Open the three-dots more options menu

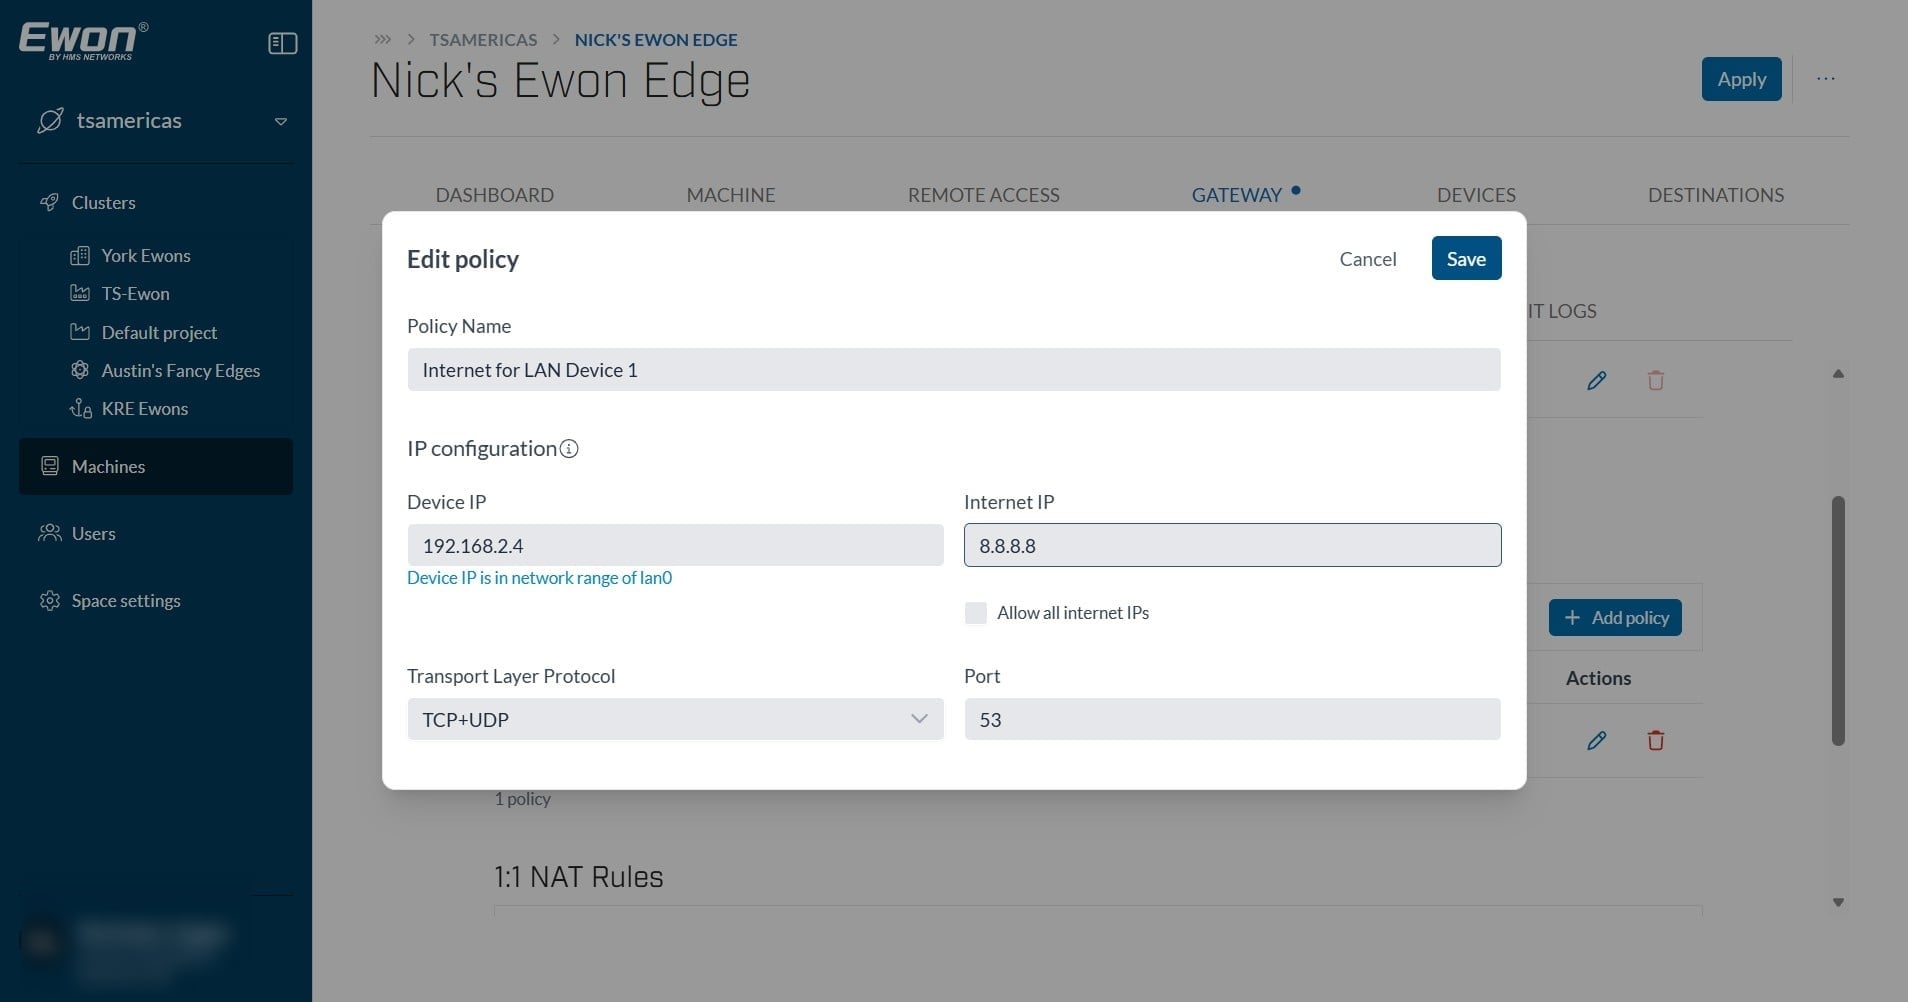point(1826,79)
